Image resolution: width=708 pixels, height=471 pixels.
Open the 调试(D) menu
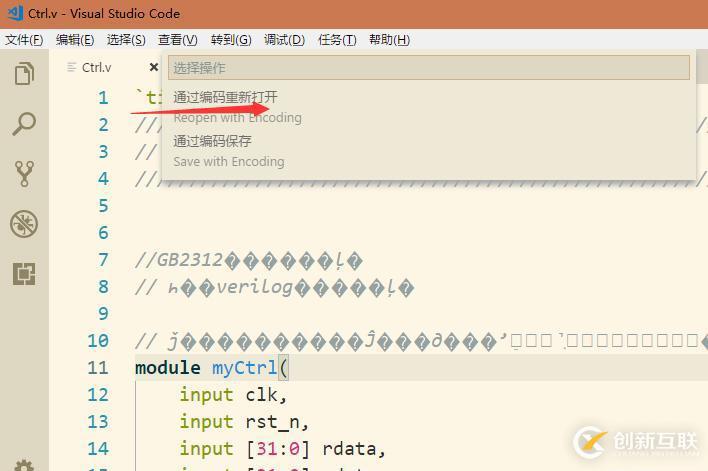284,40
